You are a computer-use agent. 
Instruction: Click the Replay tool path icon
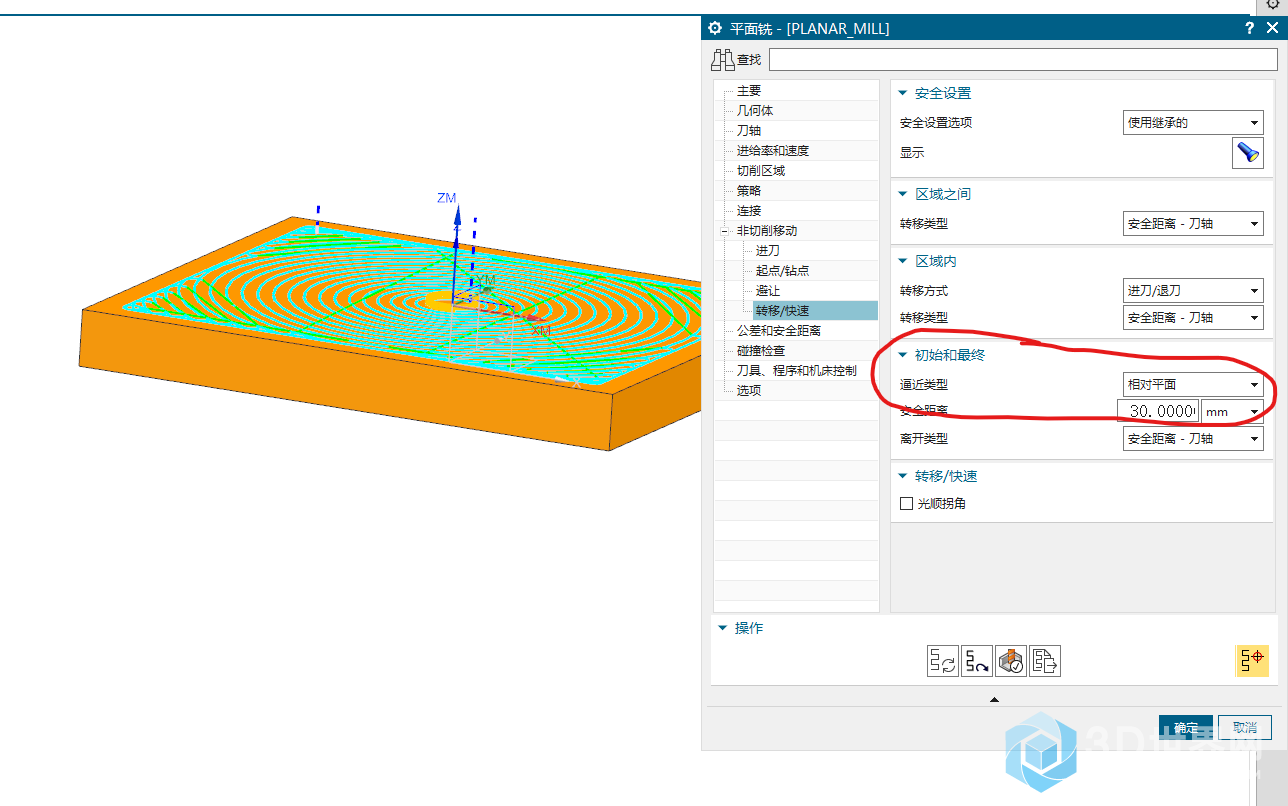coord(977,661)
